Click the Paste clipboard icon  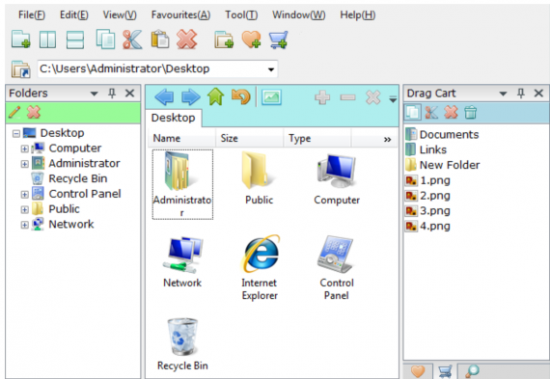pos(160,39)
